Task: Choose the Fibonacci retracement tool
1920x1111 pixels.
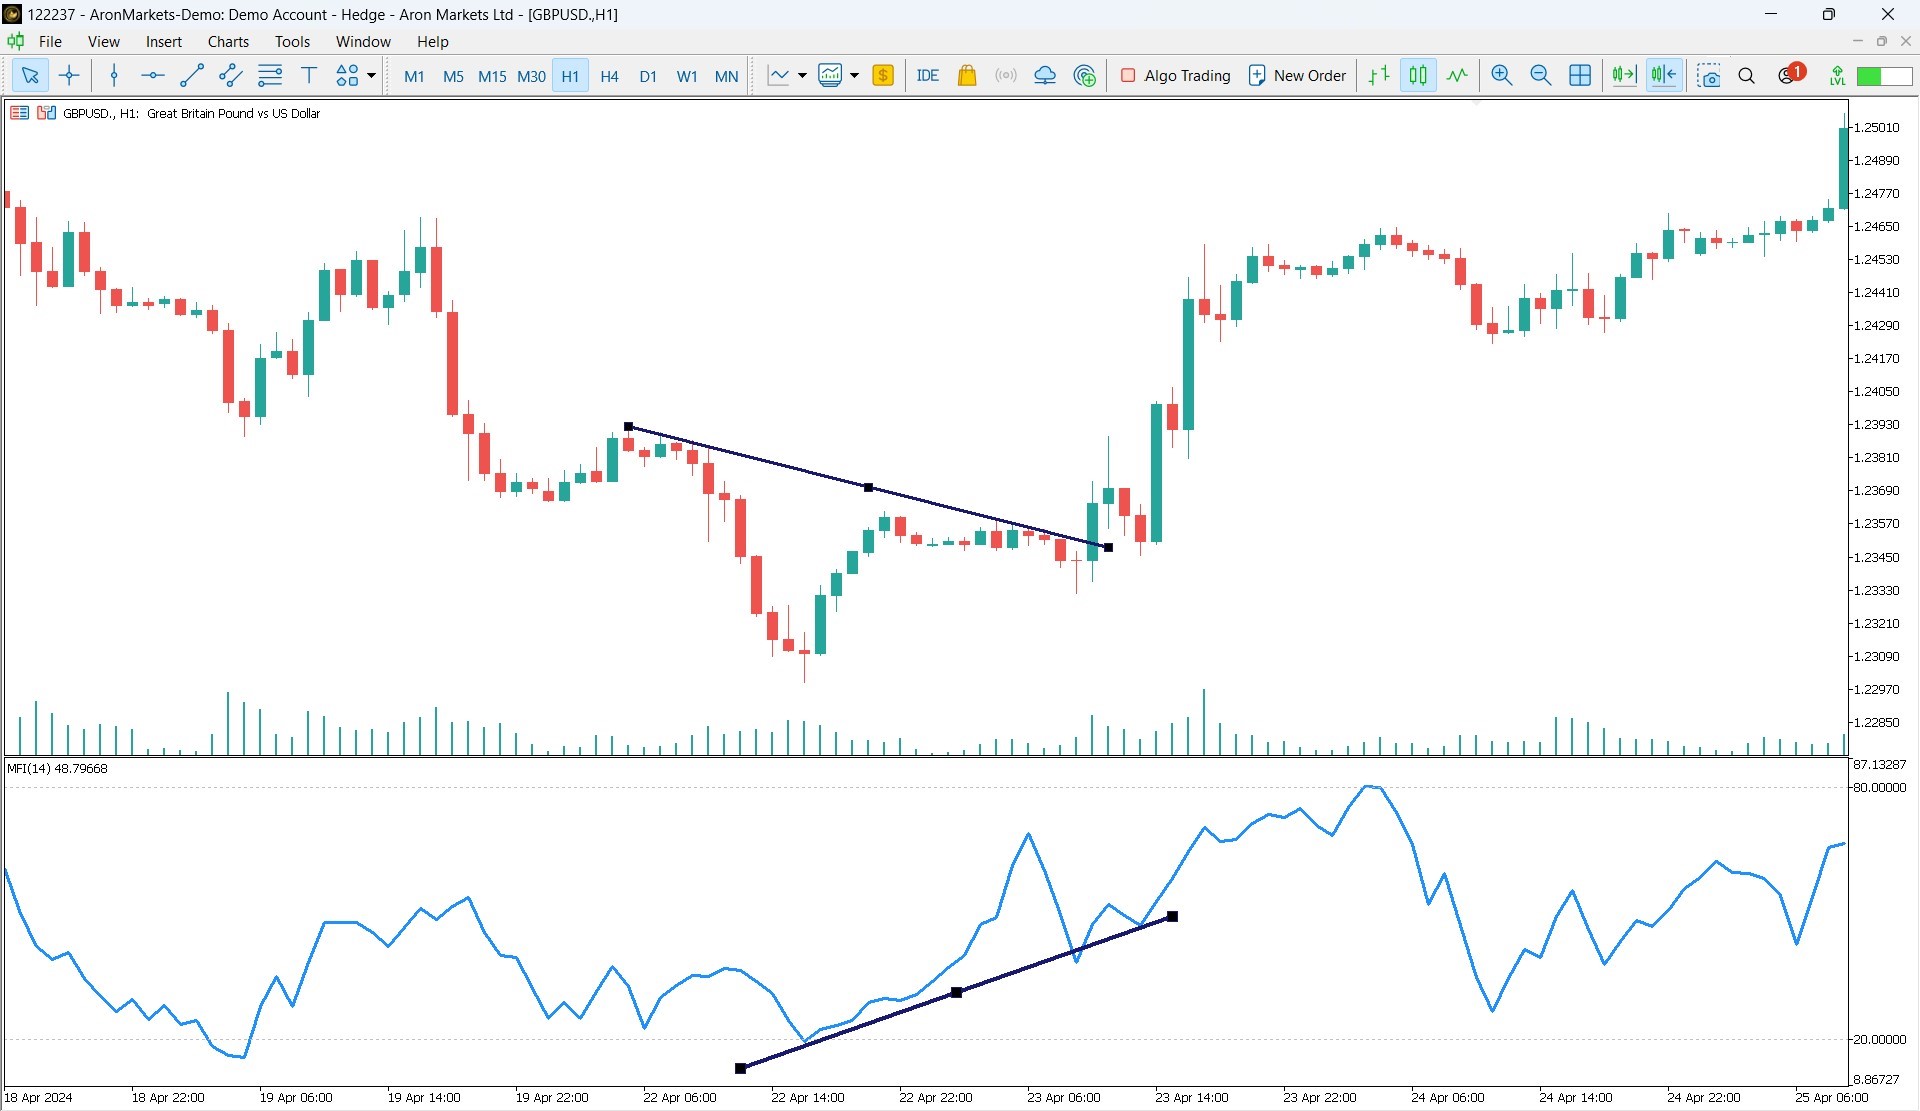Action: click(x=270, y=75)
